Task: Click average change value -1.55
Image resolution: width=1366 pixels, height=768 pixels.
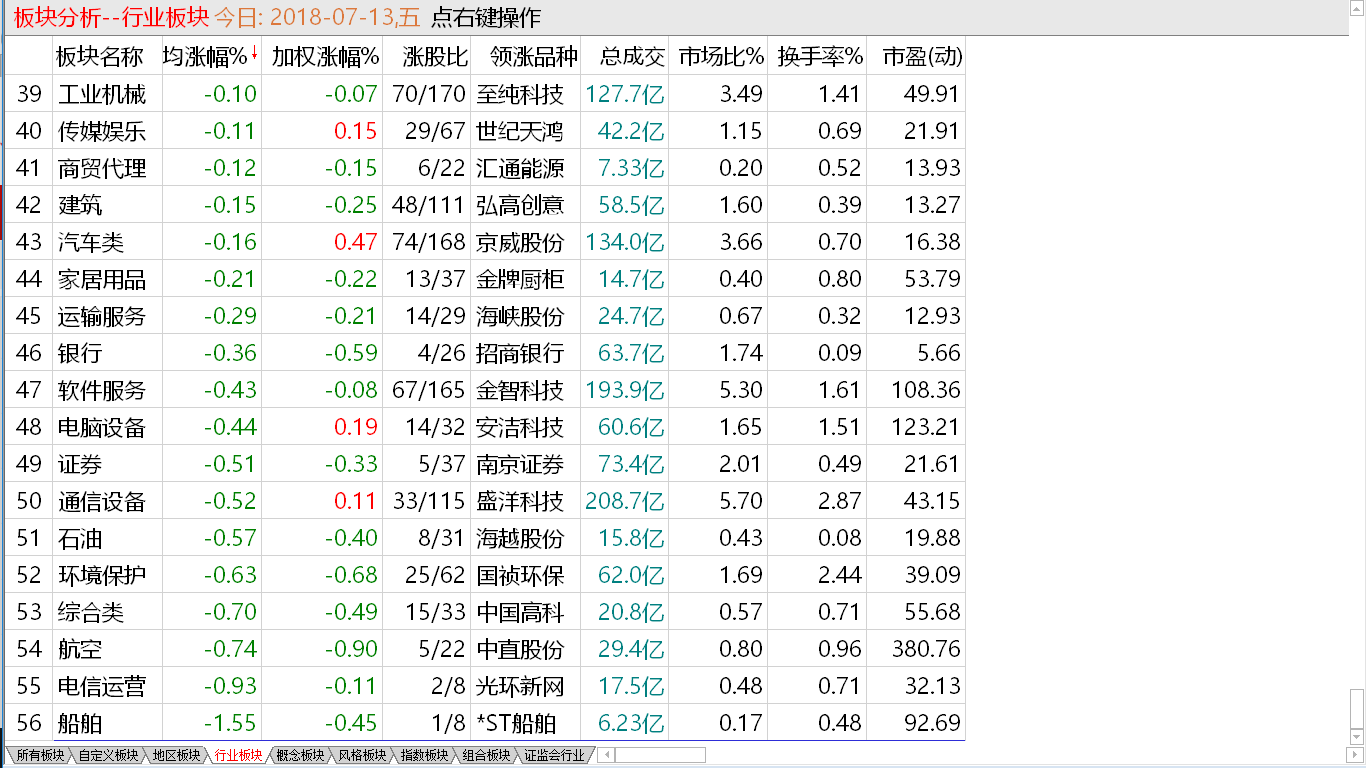Action: pos(230,723)
